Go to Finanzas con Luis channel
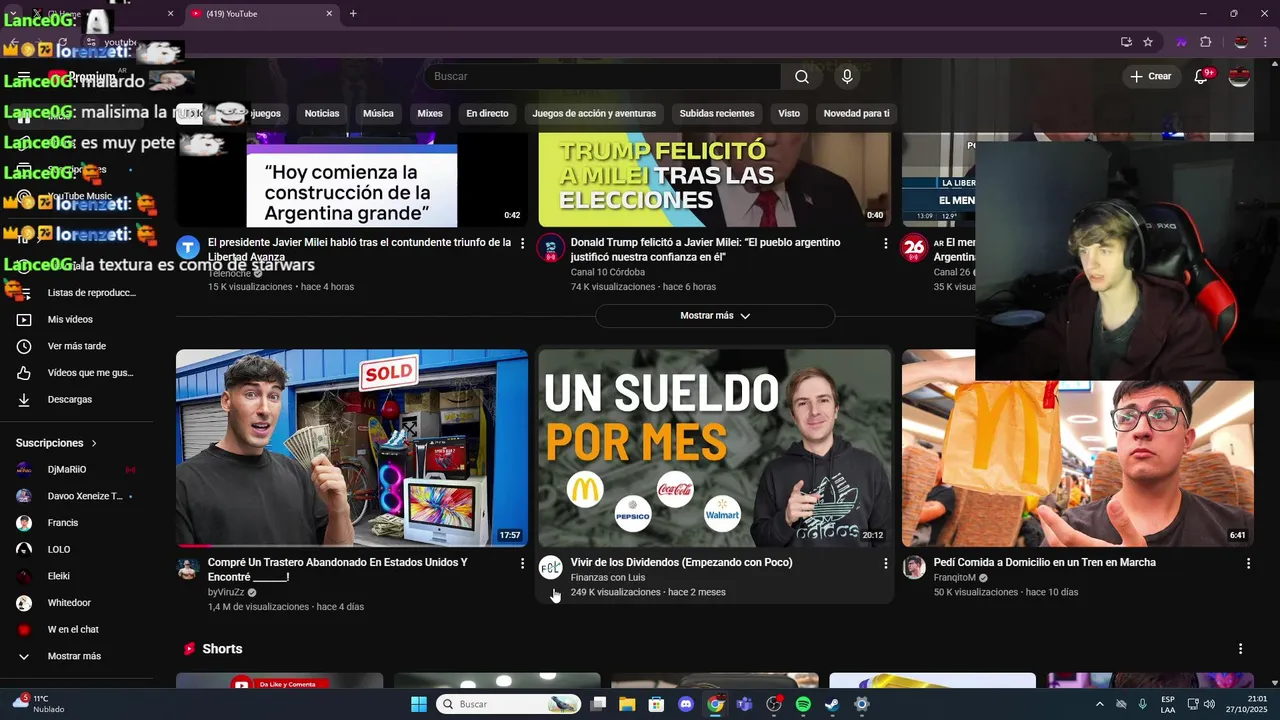Image resolution: width=1280 pixels, height=720 pixels. (608, 577)
